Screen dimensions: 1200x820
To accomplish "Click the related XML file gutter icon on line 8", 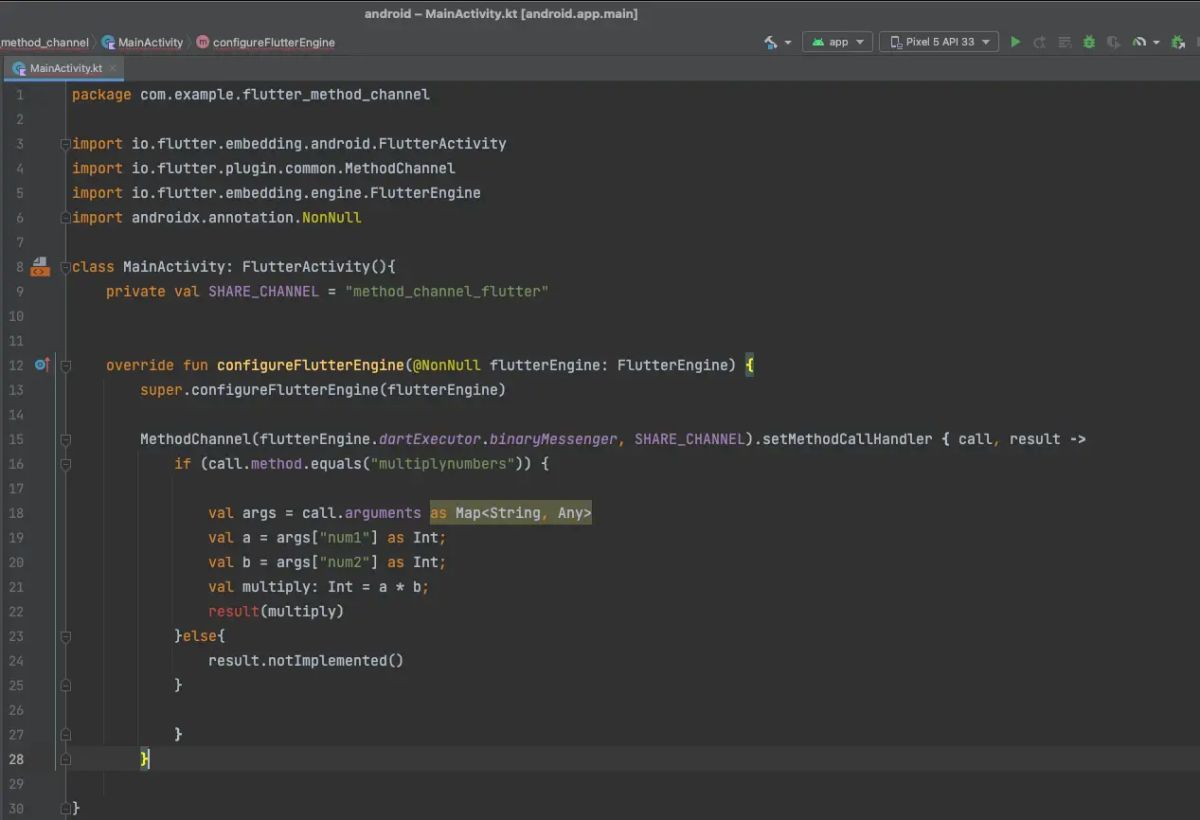I will coord(40,266).
